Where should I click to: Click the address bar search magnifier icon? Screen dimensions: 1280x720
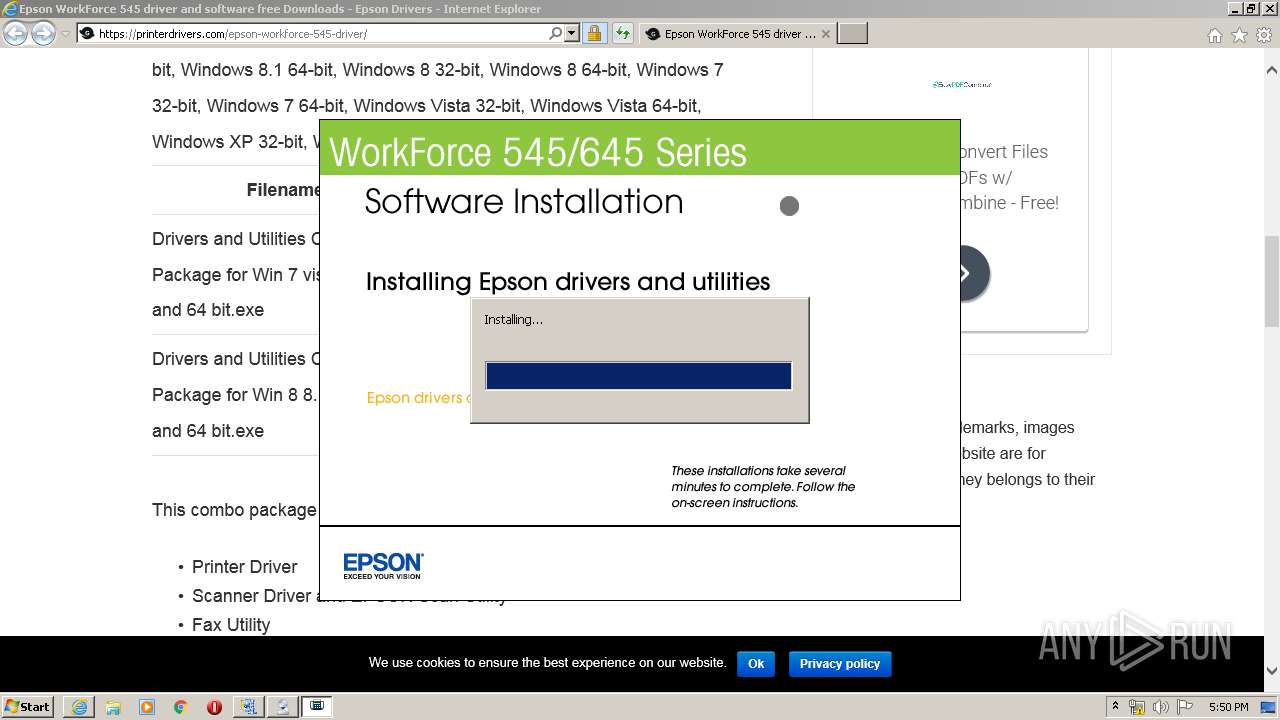pos(555,34)
